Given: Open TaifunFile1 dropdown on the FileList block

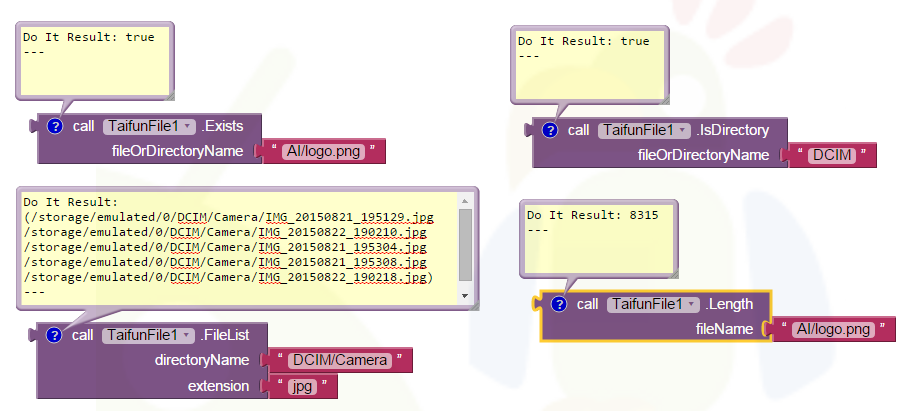Looking at the screenshot, I should point(148,335).
